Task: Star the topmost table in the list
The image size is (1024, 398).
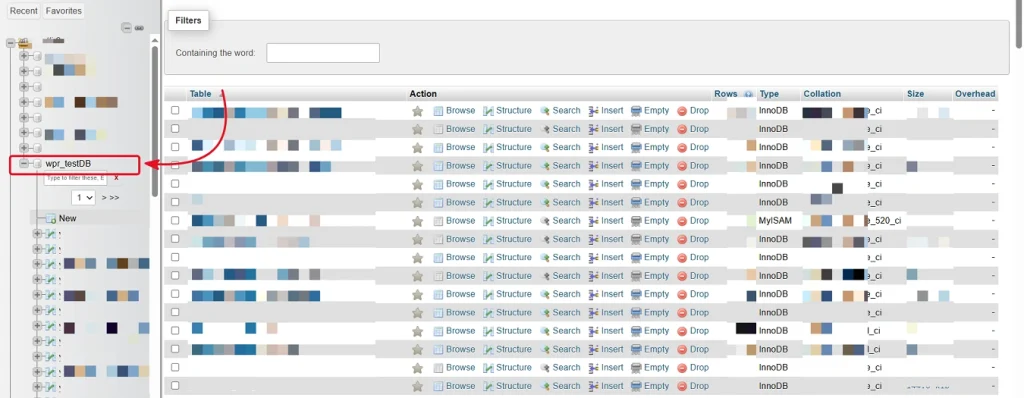Action: (x=417, y=111)
